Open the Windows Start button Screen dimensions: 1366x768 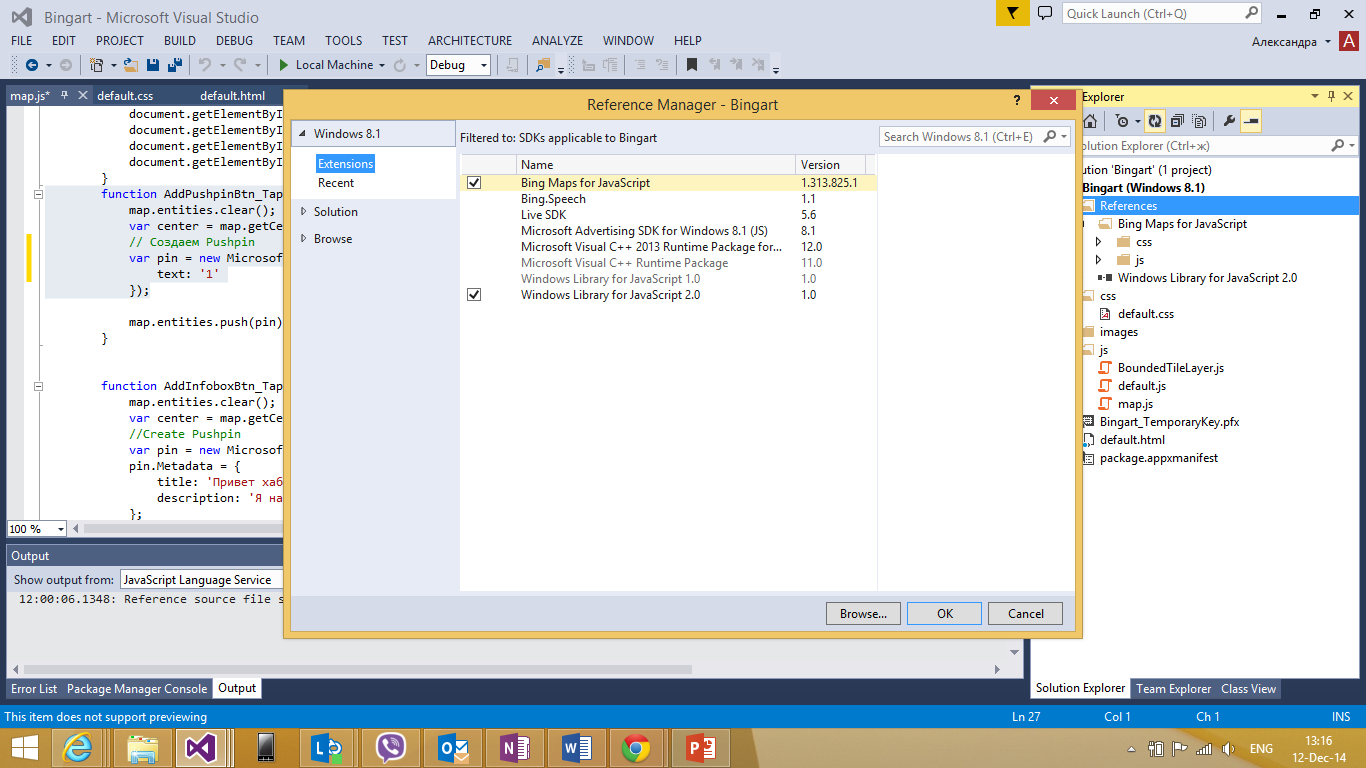click(x=24, y=748)
